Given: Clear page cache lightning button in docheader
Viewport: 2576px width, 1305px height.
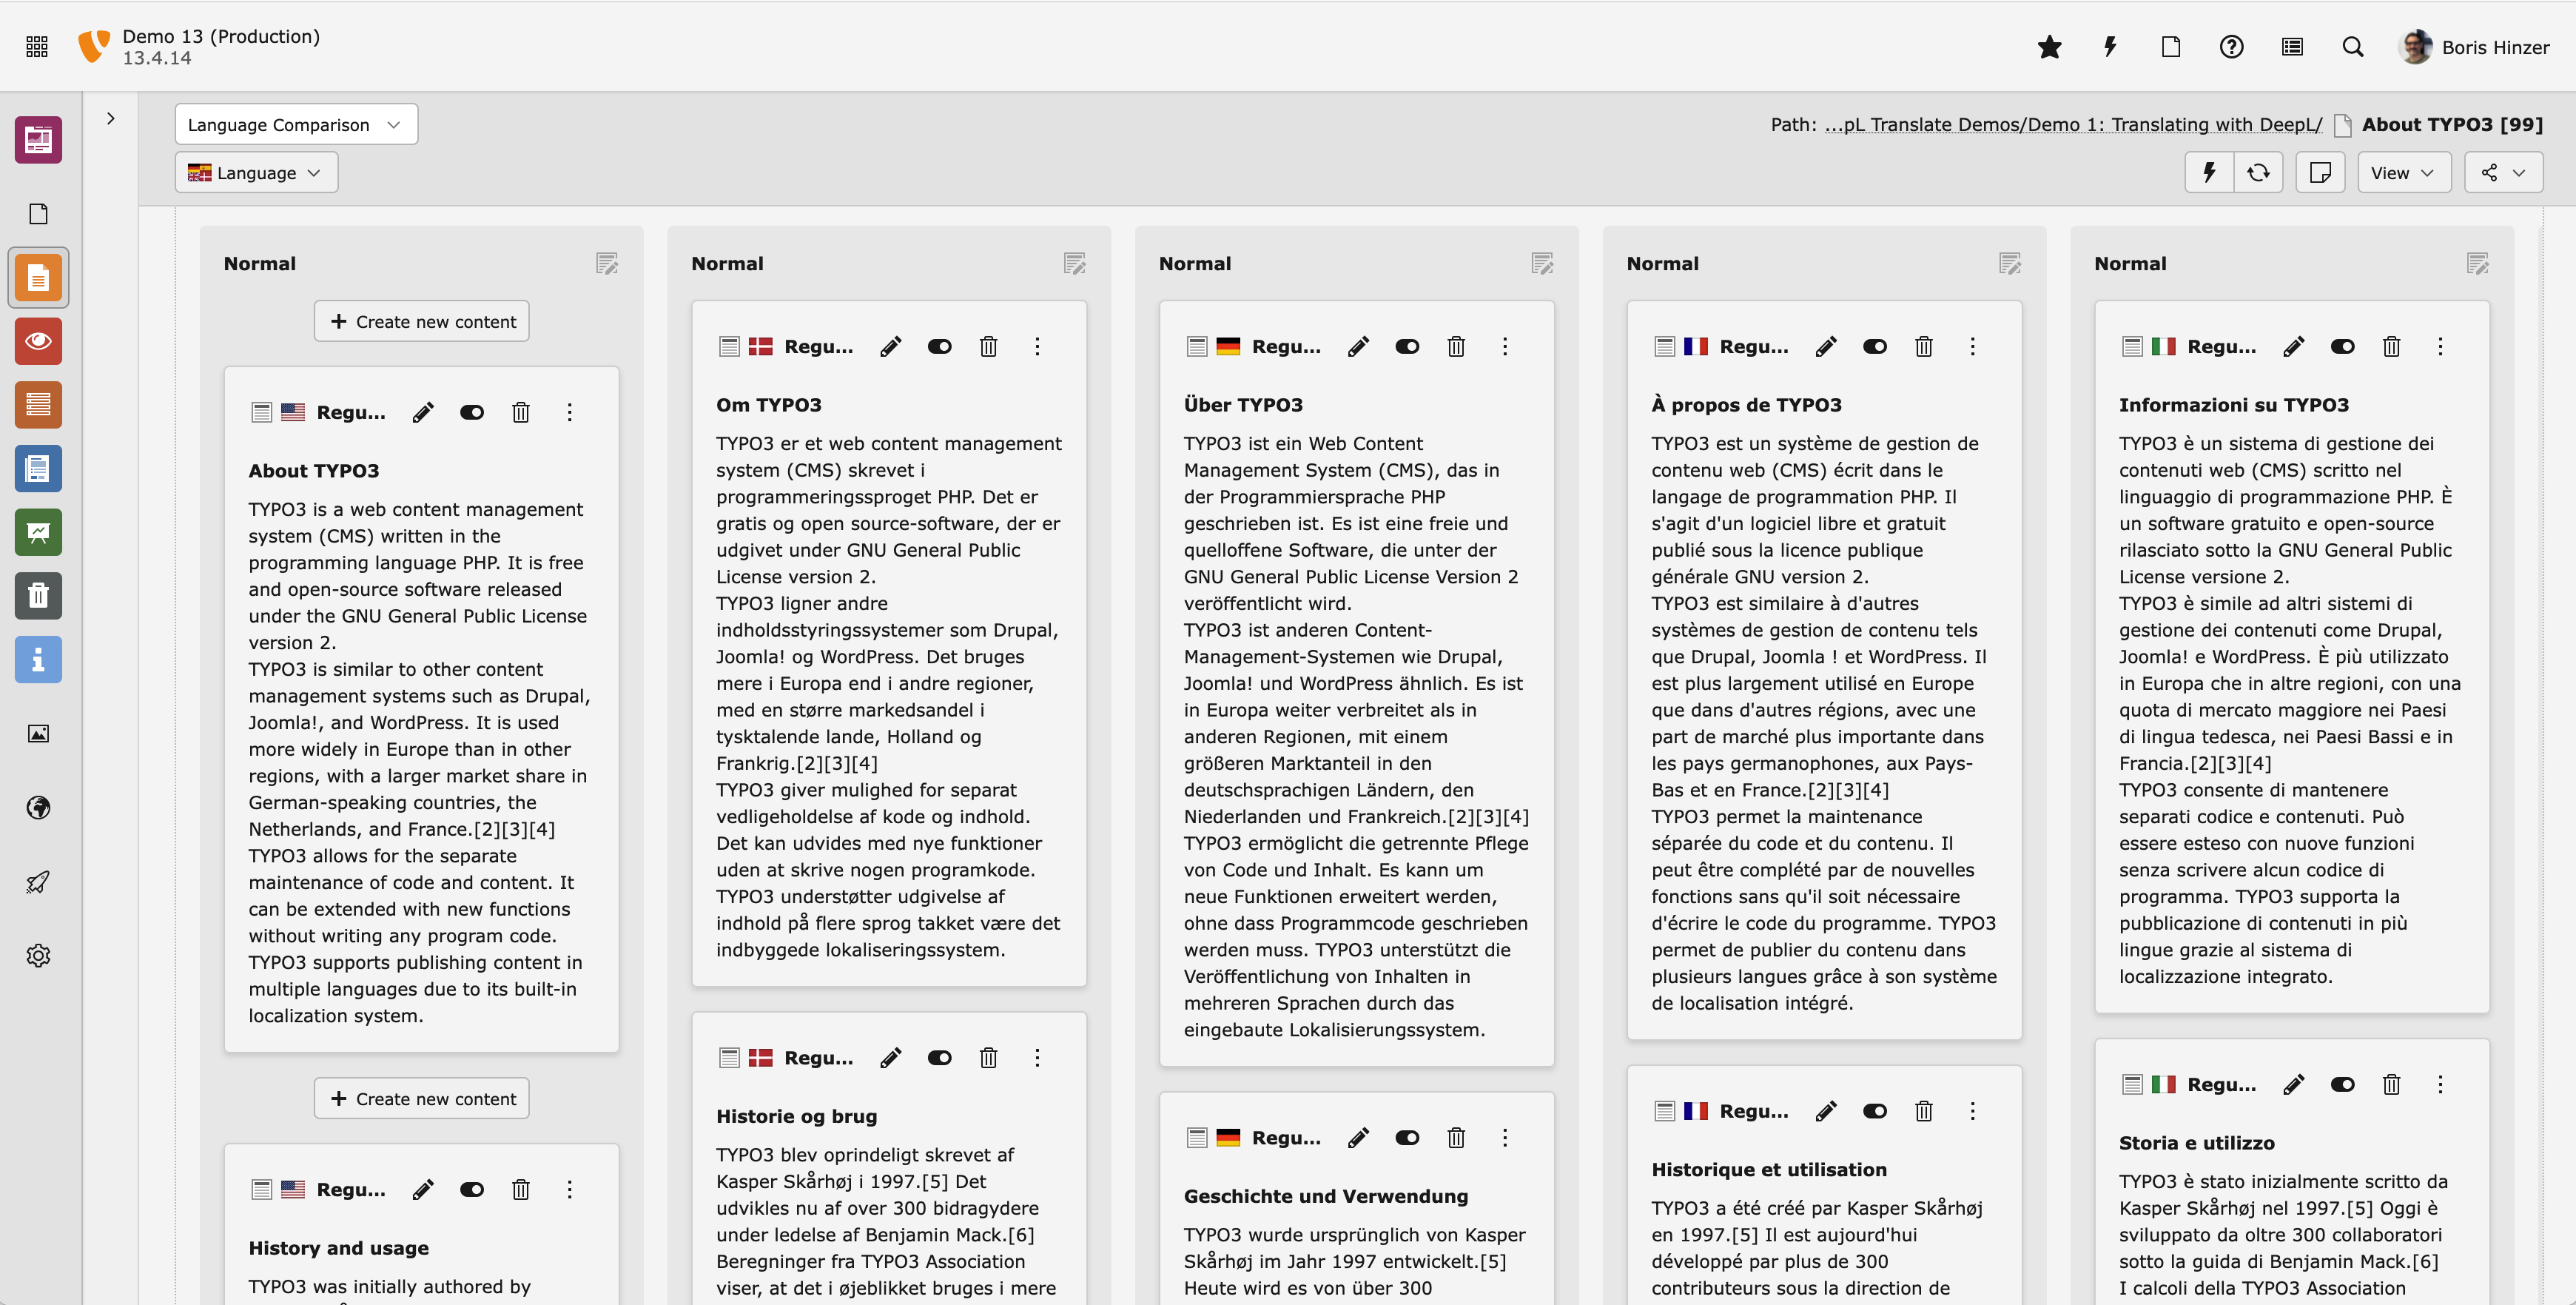Looking at the screenshot, I should [x=2209, y=172].
